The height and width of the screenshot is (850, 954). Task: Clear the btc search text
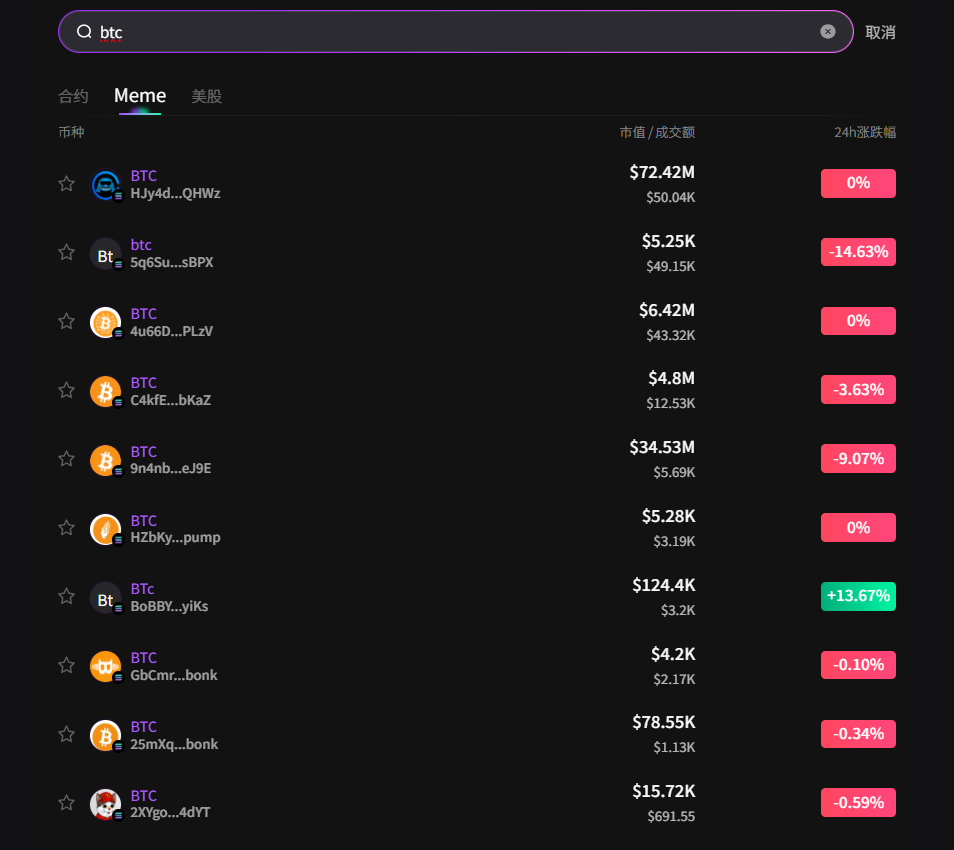tap(827, 32)
